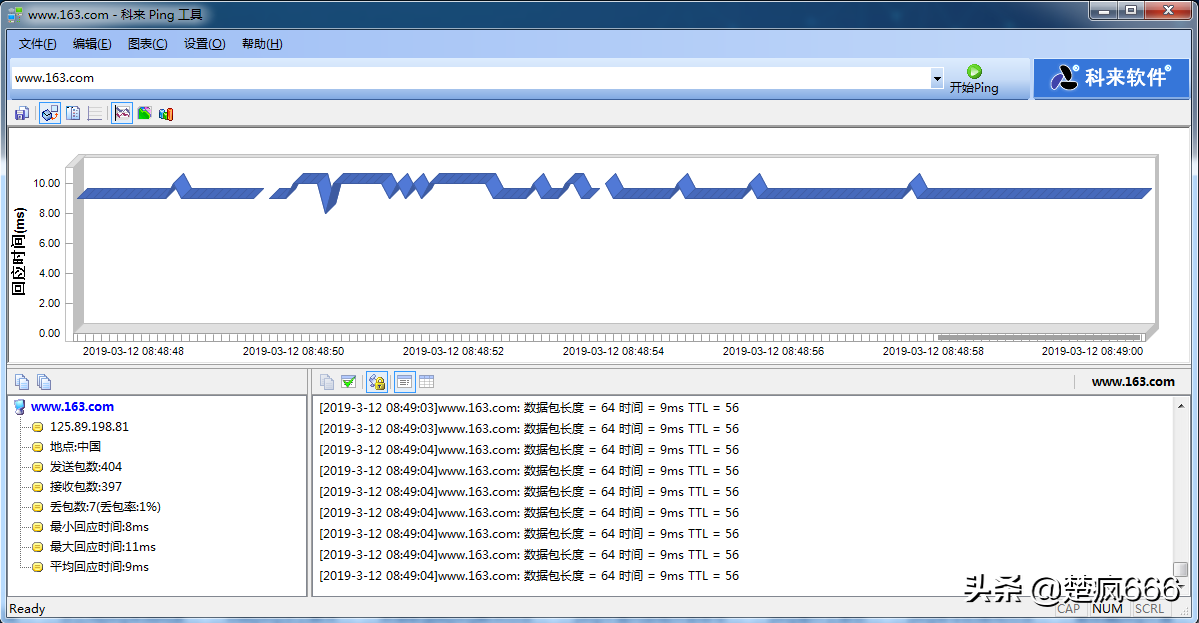The image size is (1199, 623).
Task: Toggle the auto-scroll lock icon
Action: click(376, 381)
